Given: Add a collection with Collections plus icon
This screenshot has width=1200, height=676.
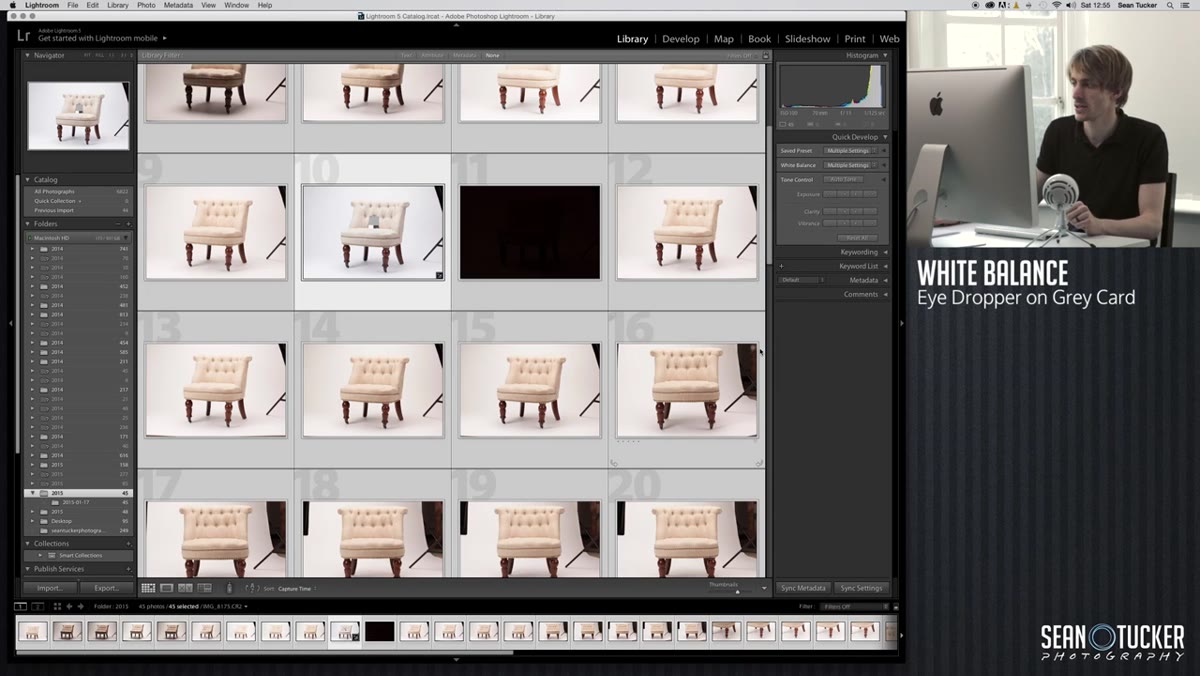Looking at the screenshot, I should pos(128,543).
